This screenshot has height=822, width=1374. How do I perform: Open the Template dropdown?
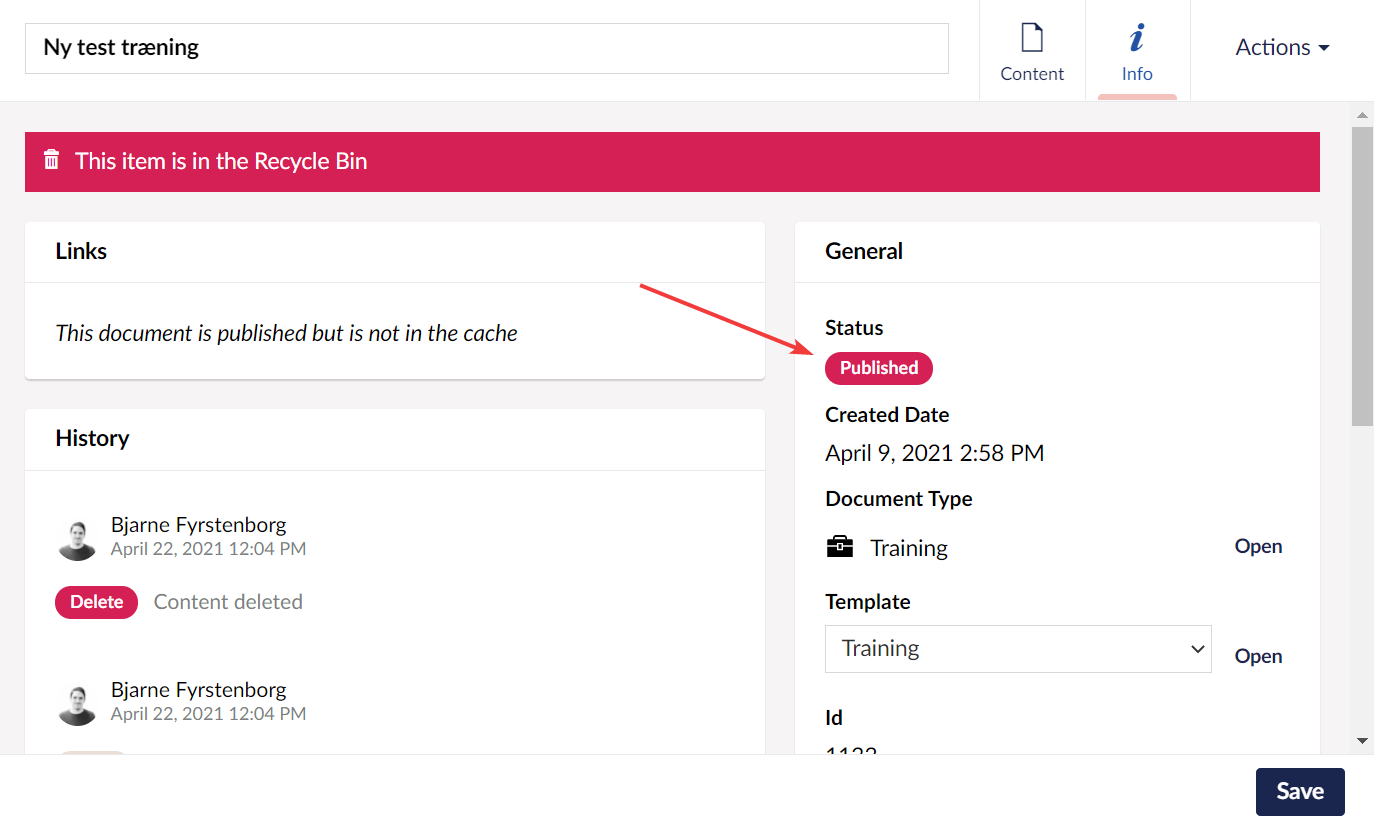[1017, 648]
